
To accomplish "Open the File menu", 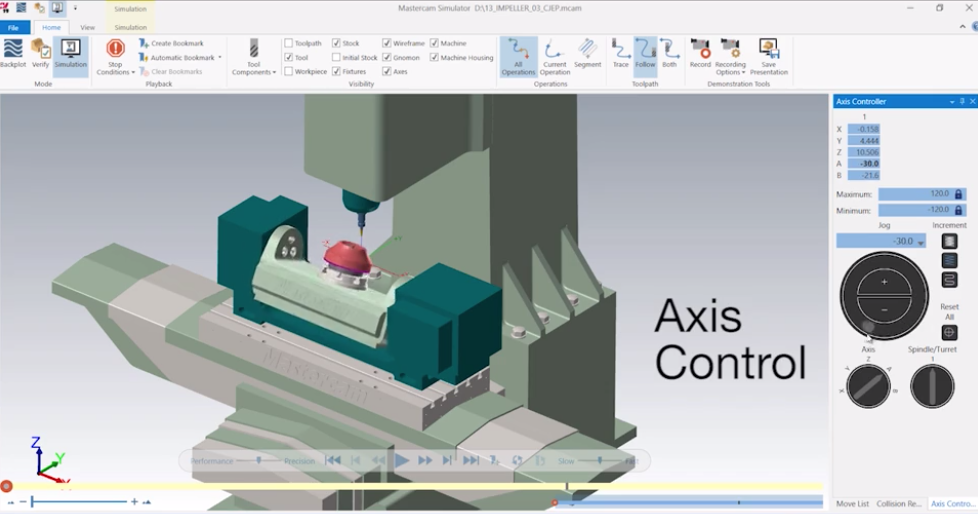I will pyautogui.click(x=13, y=27).
